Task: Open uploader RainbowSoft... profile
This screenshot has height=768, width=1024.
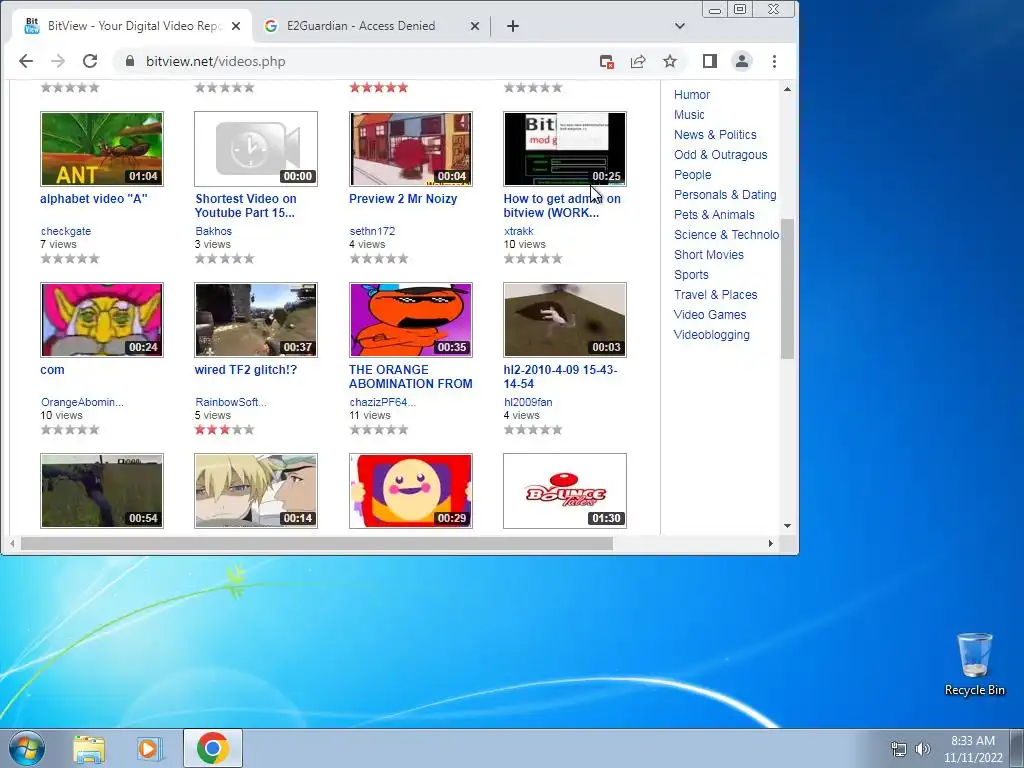Action: pyautogui.click(x=231, y=402)
